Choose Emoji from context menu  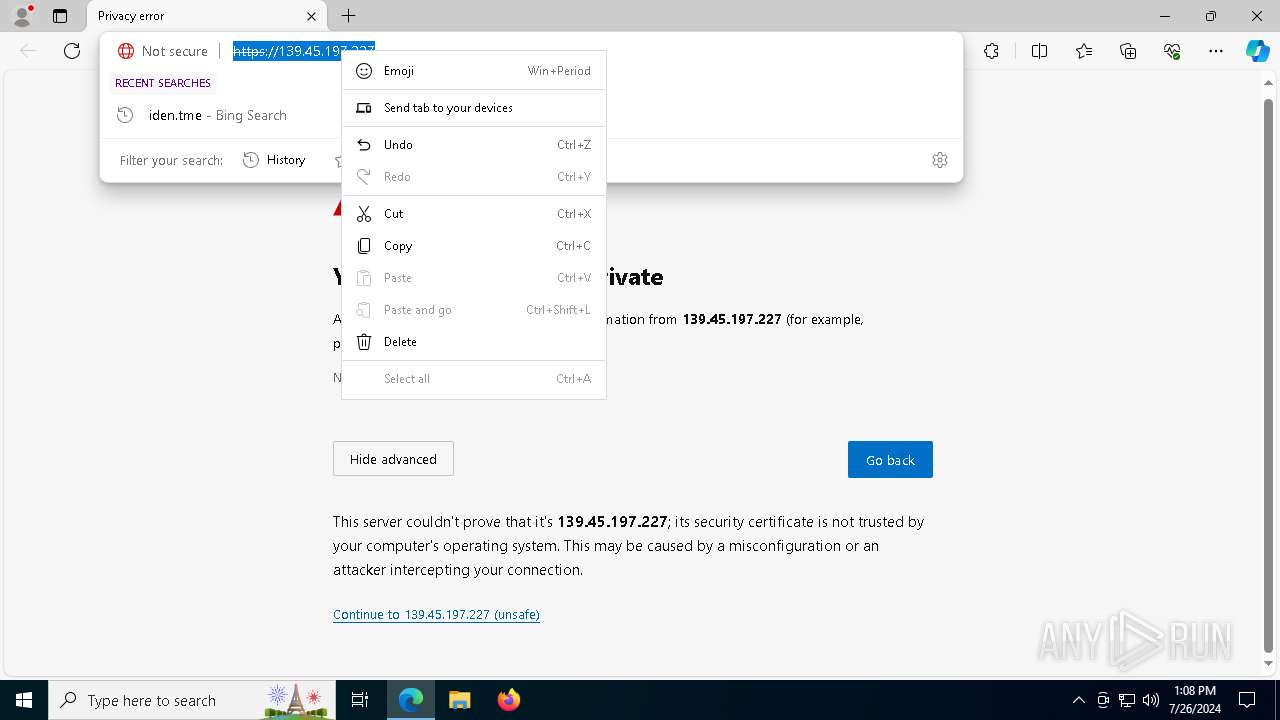[474, 71]
